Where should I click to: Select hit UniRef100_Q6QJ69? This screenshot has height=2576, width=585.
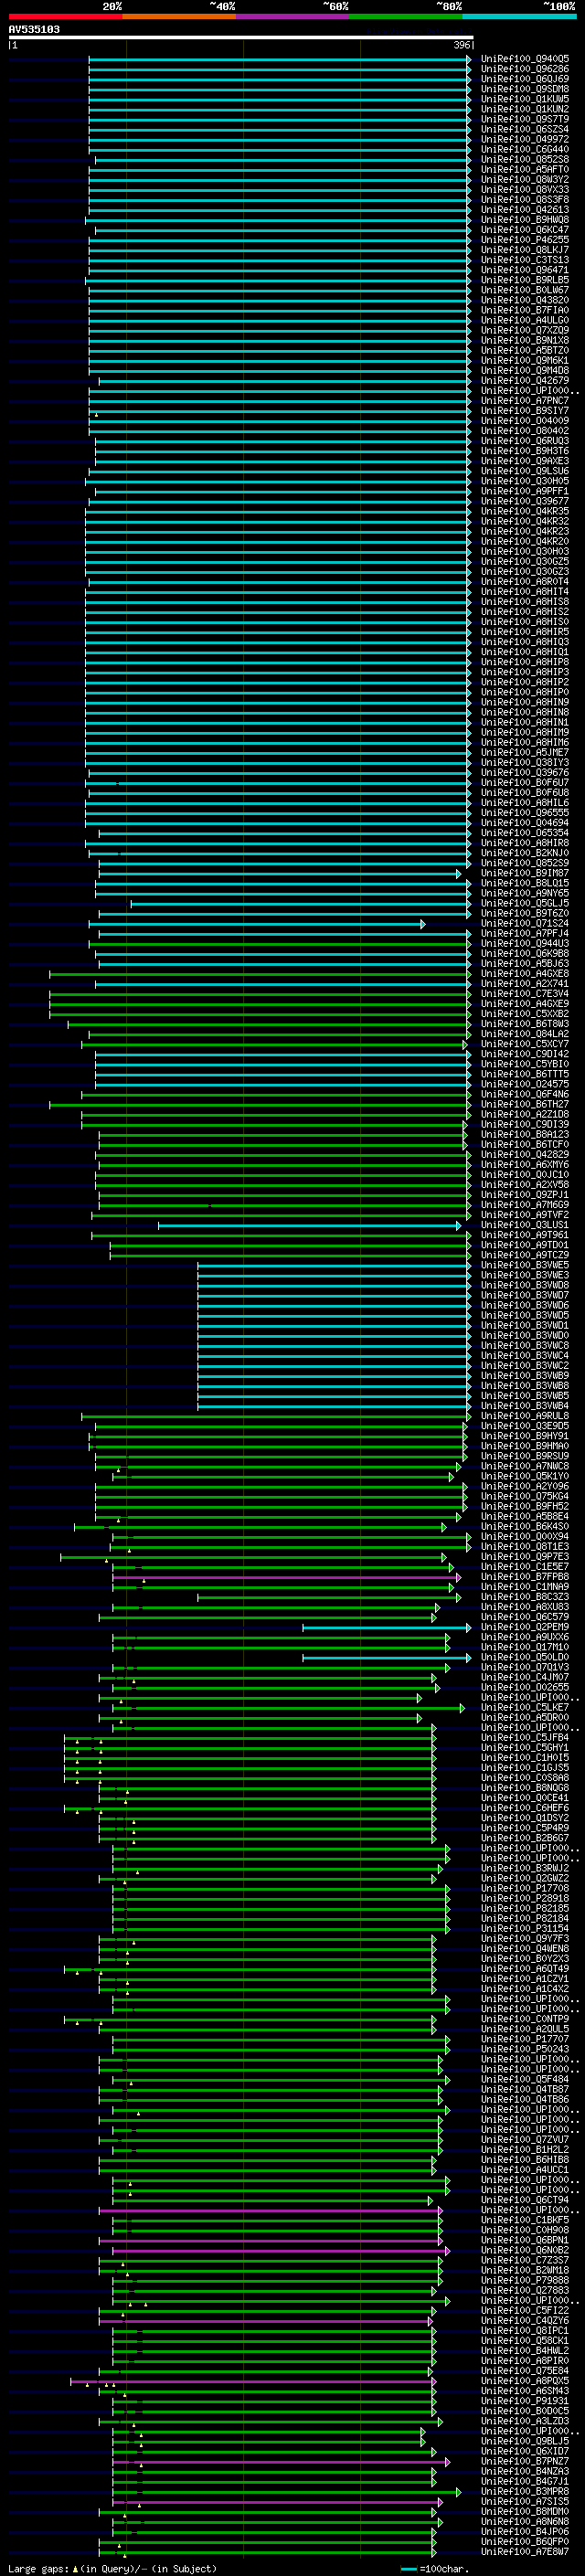[525, 79]
